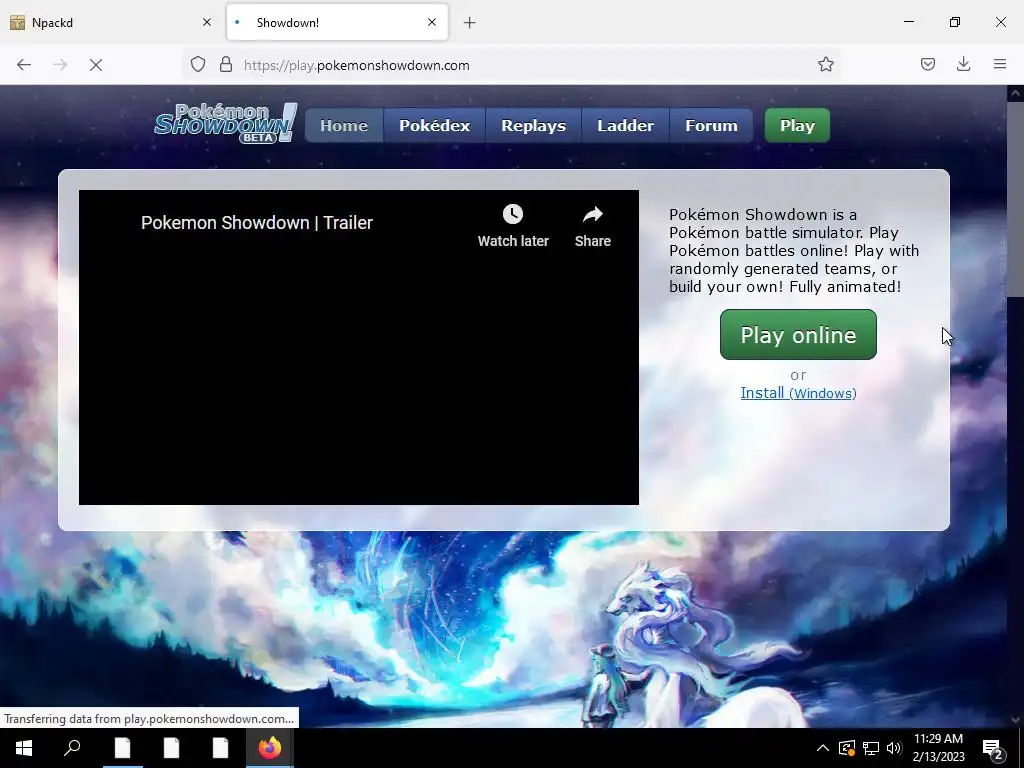Open the notification center icon
This screenshot has height=768, width=1024.
coord(993,748)
